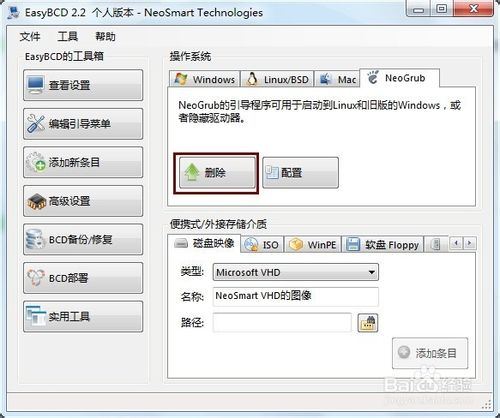Click the folder browse icon beside 路径
This screenshot has height=418, width=500.
pyautogui.click(x=368, y=323)
